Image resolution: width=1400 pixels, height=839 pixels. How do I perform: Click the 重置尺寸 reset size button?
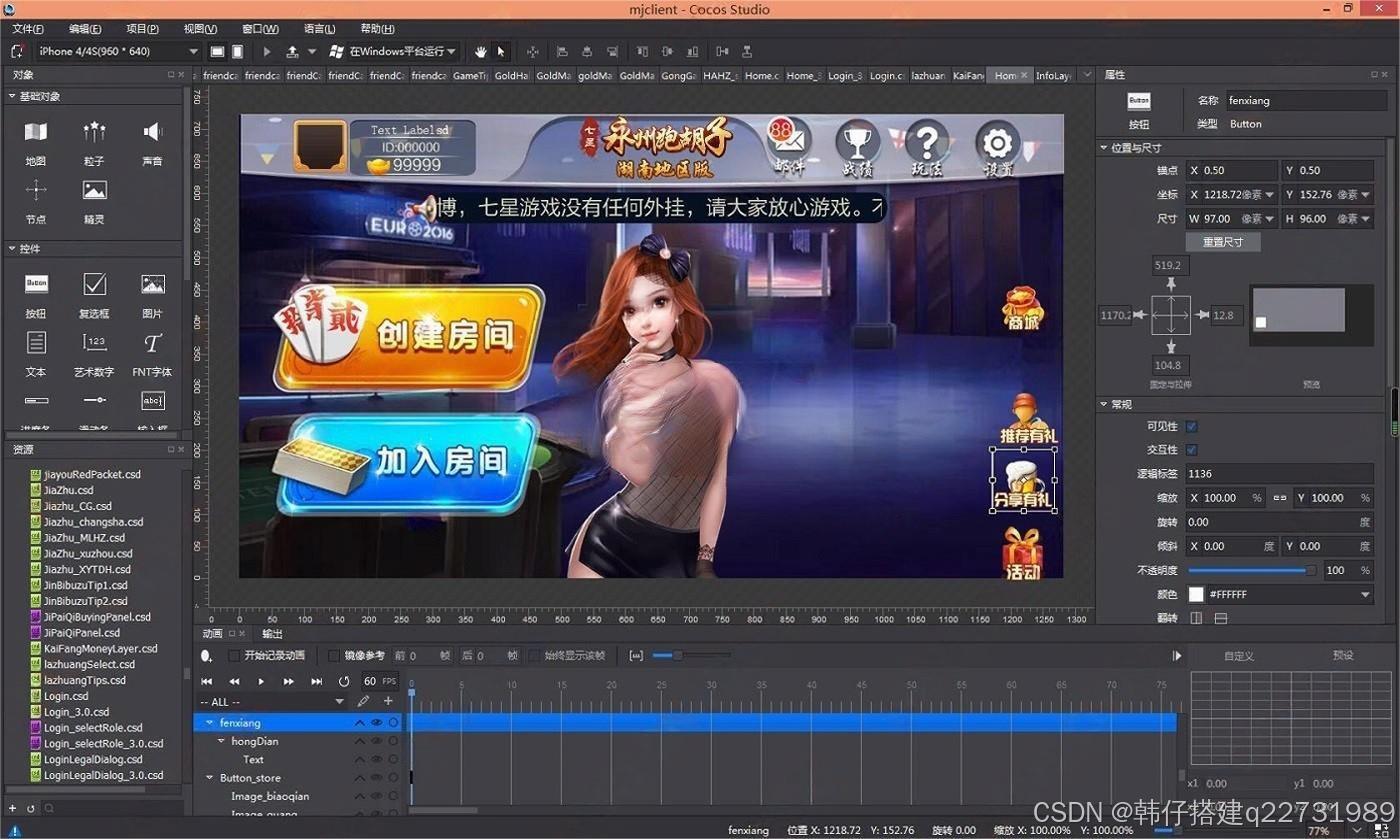tap(1223, 242)
